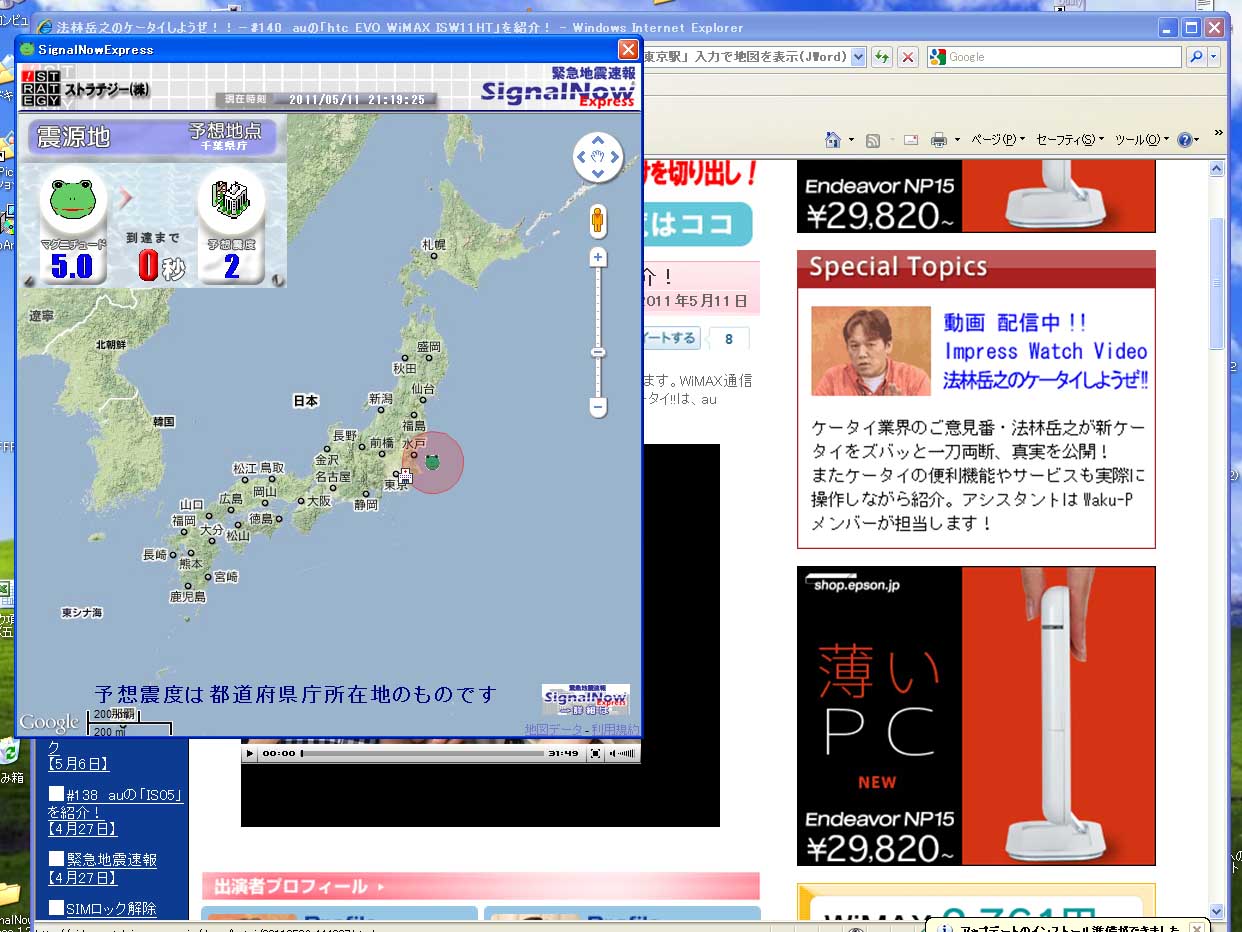Show more IE toolbar commands with chevrons
The image size is (1242, 932).
click(1218, 133)
